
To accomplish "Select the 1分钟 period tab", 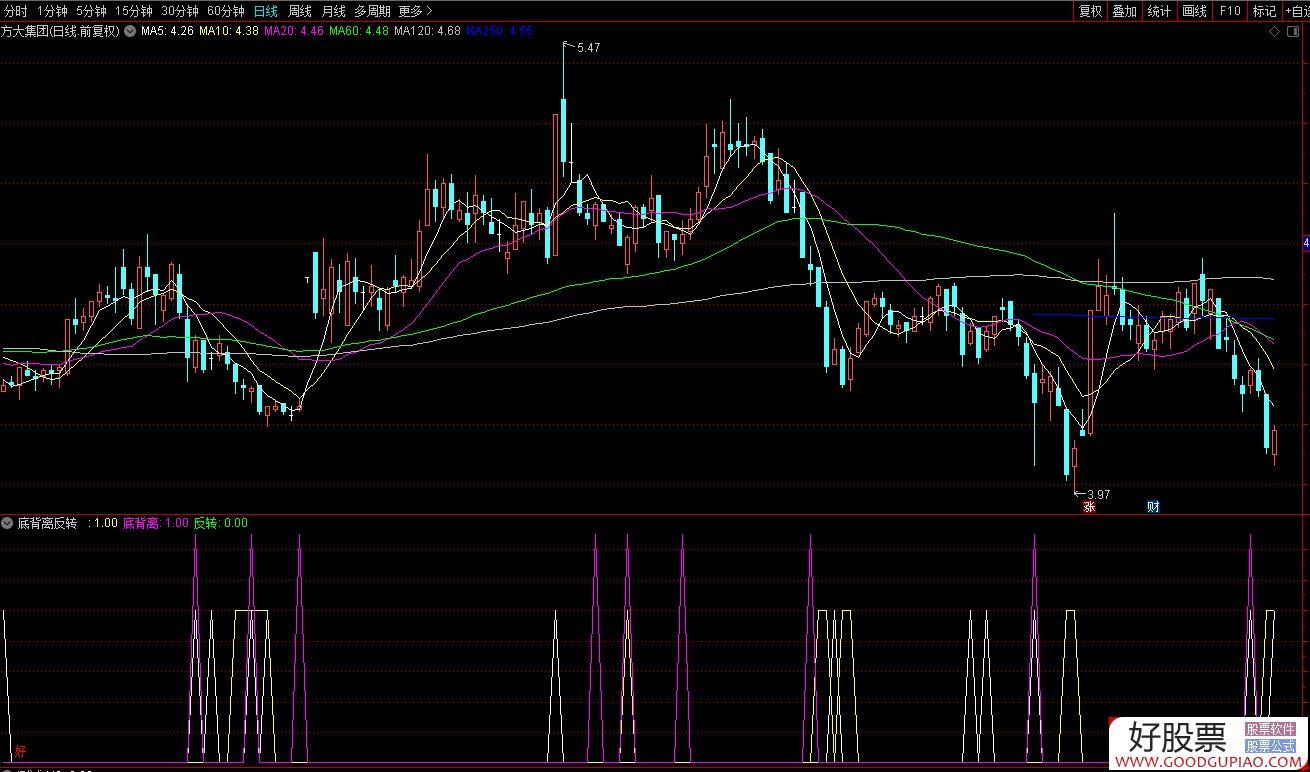I will click(x=52, y=11).
